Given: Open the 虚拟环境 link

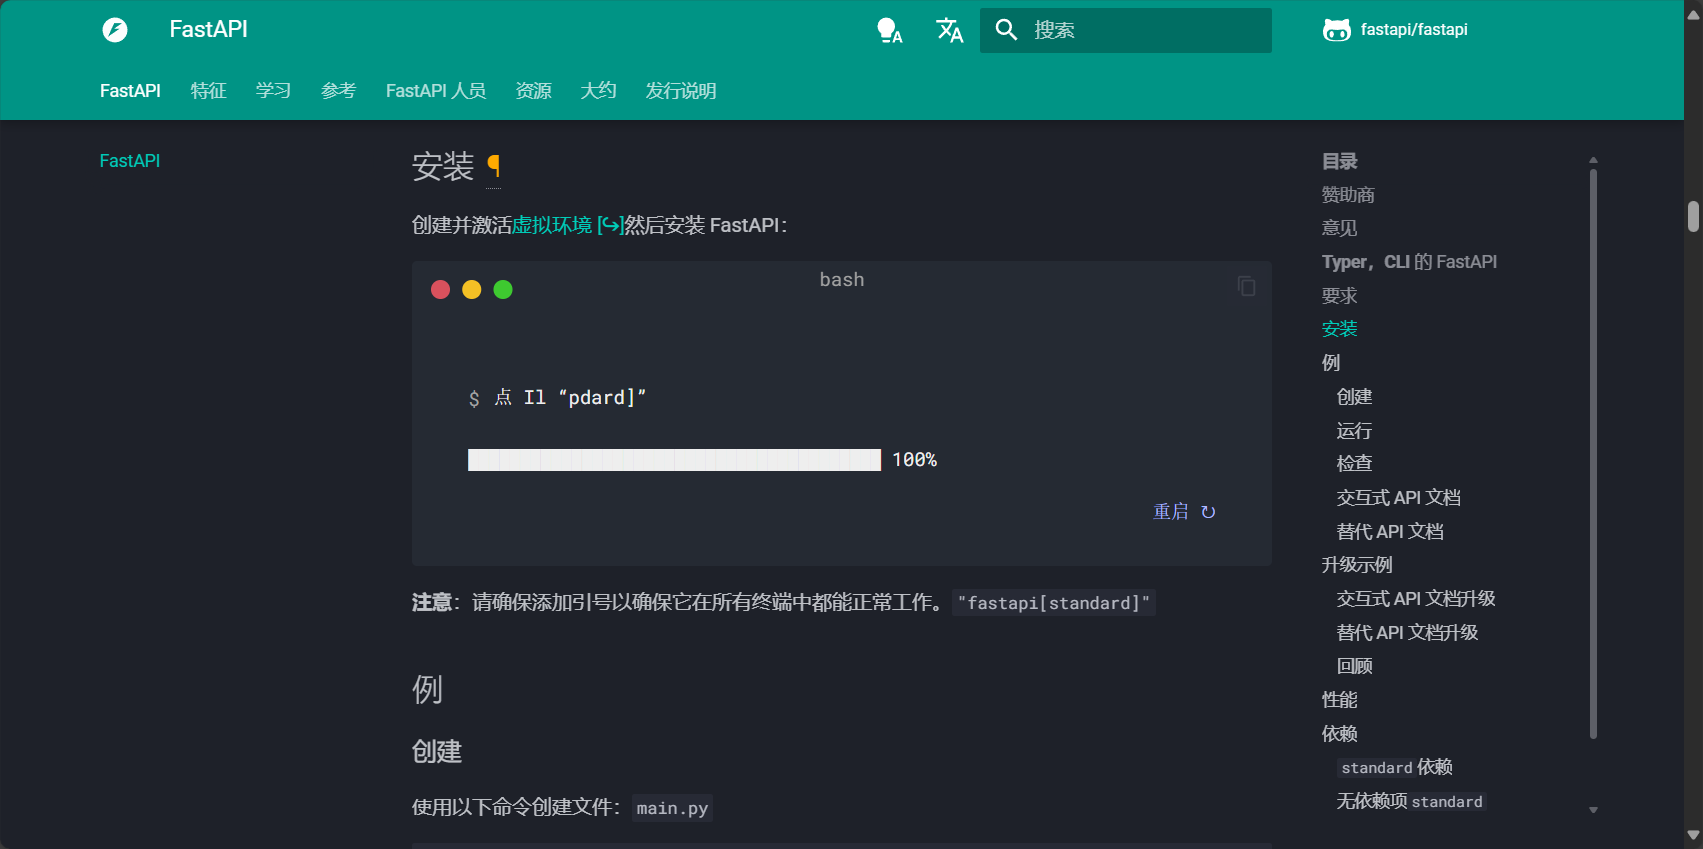Looking at the screenshot, I should 568,225.
